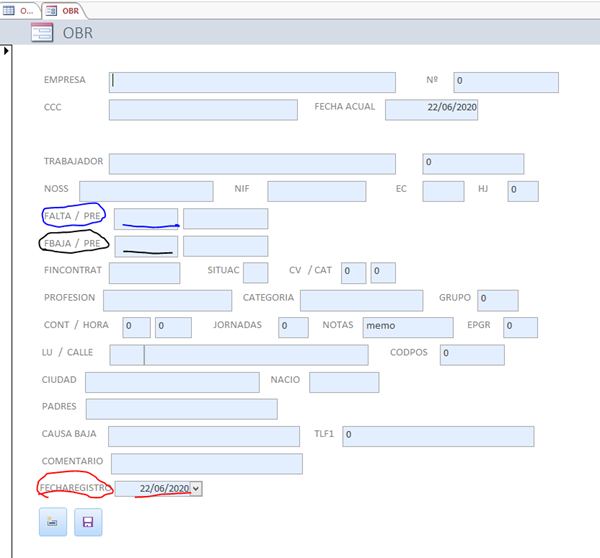Screen dimensions: 600x558
Task: Click the second FALTA / PRE field
Action: click(225, 219)
